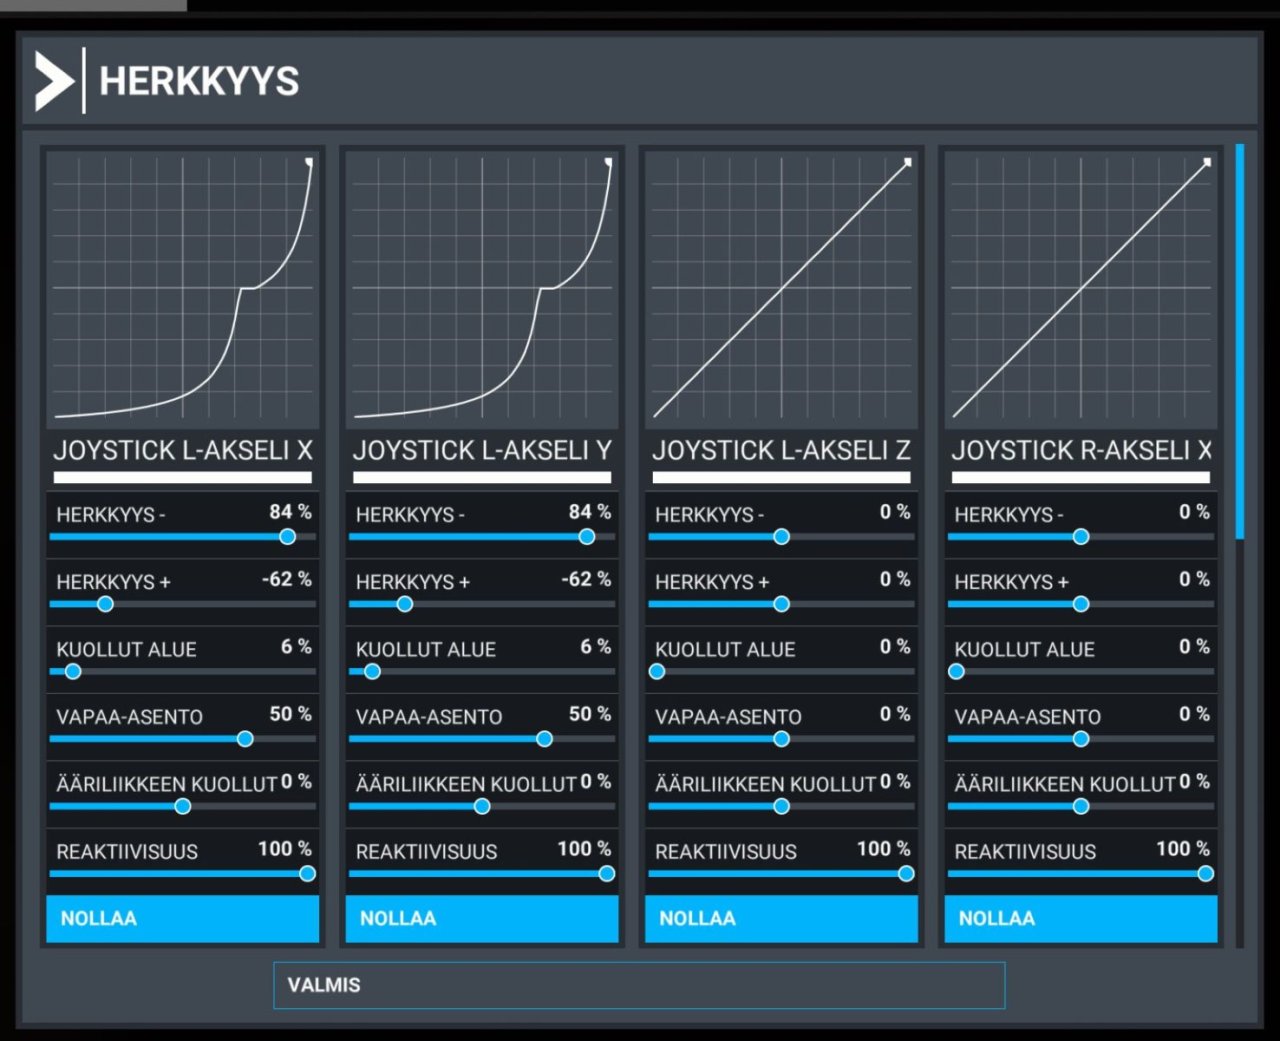
Task: Click Herkkyys + slider handle for L-akseli X
Action: click(105, 604)
